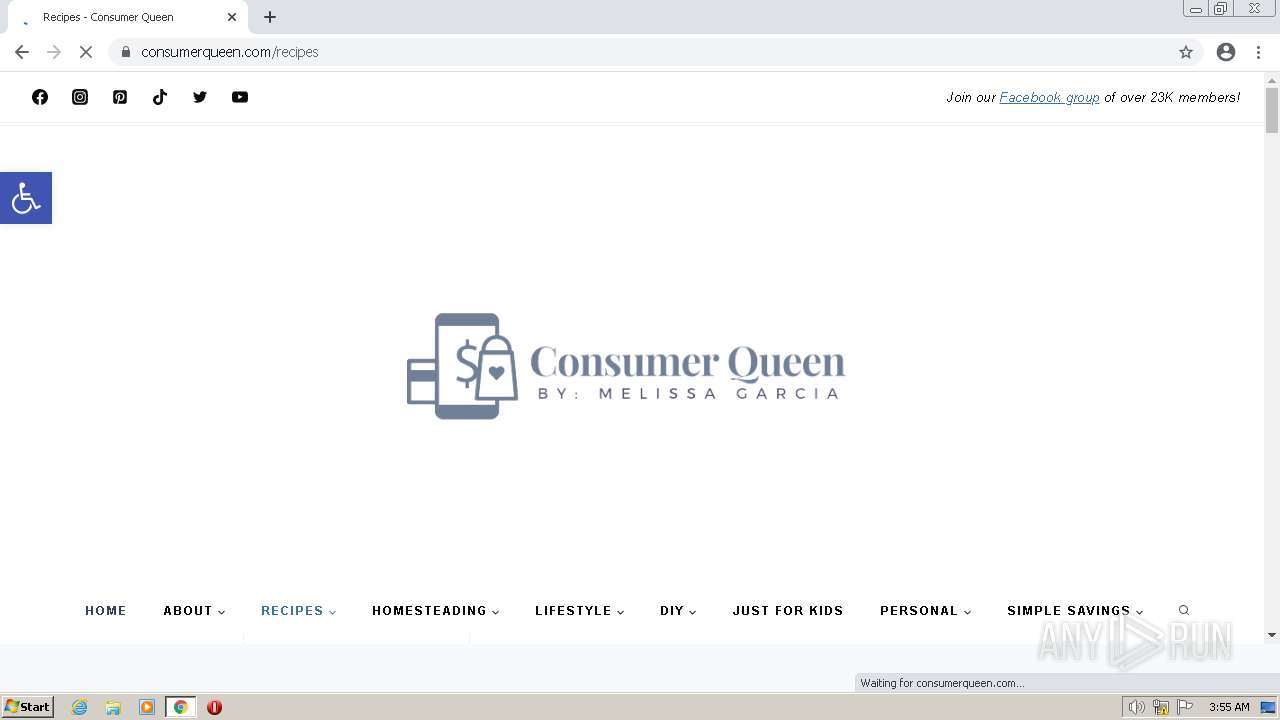This screenshot has height=720, width=1280.
Task: Open the DIY menu item
Action: 672,610
